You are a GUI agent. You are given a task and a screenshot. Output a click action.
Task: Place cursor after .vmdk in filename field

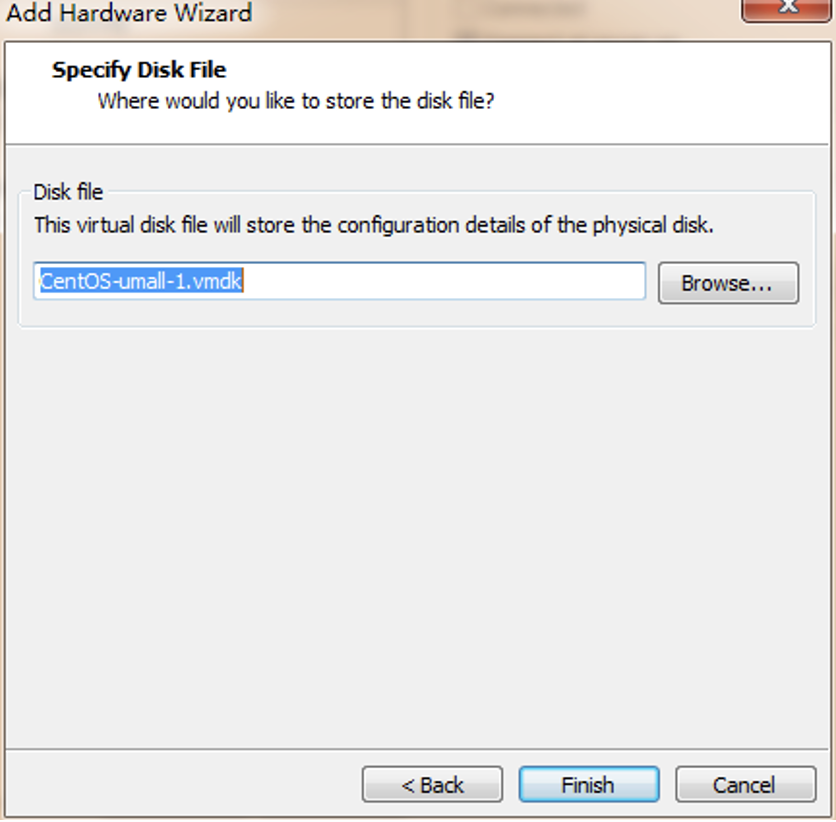(244, 280)
